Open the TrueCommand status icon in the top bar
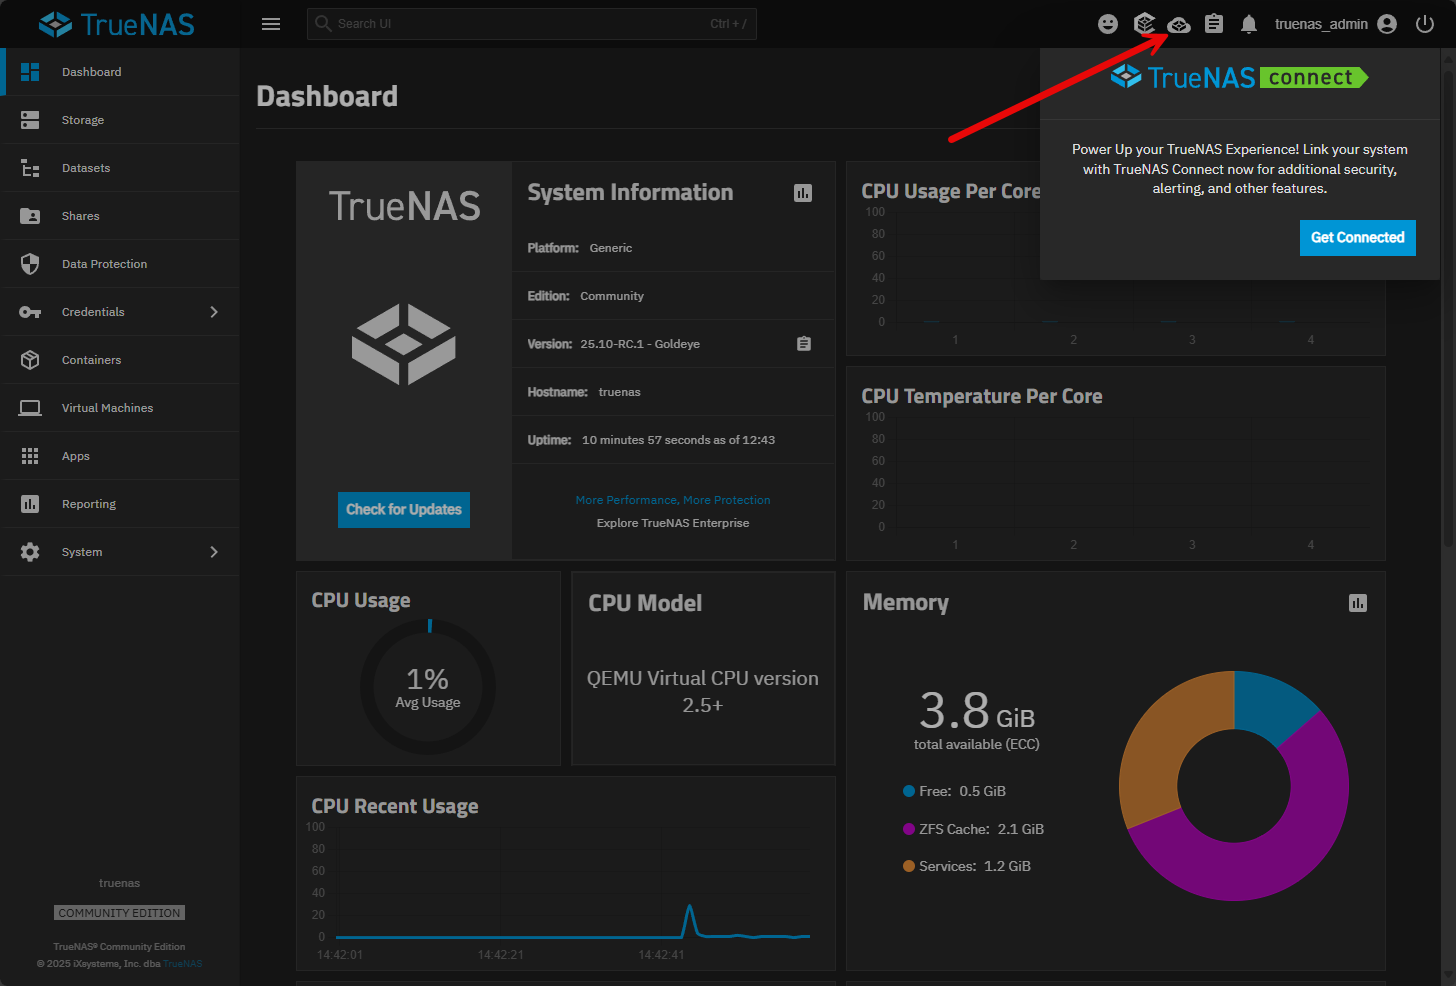 coord(1144,24)
